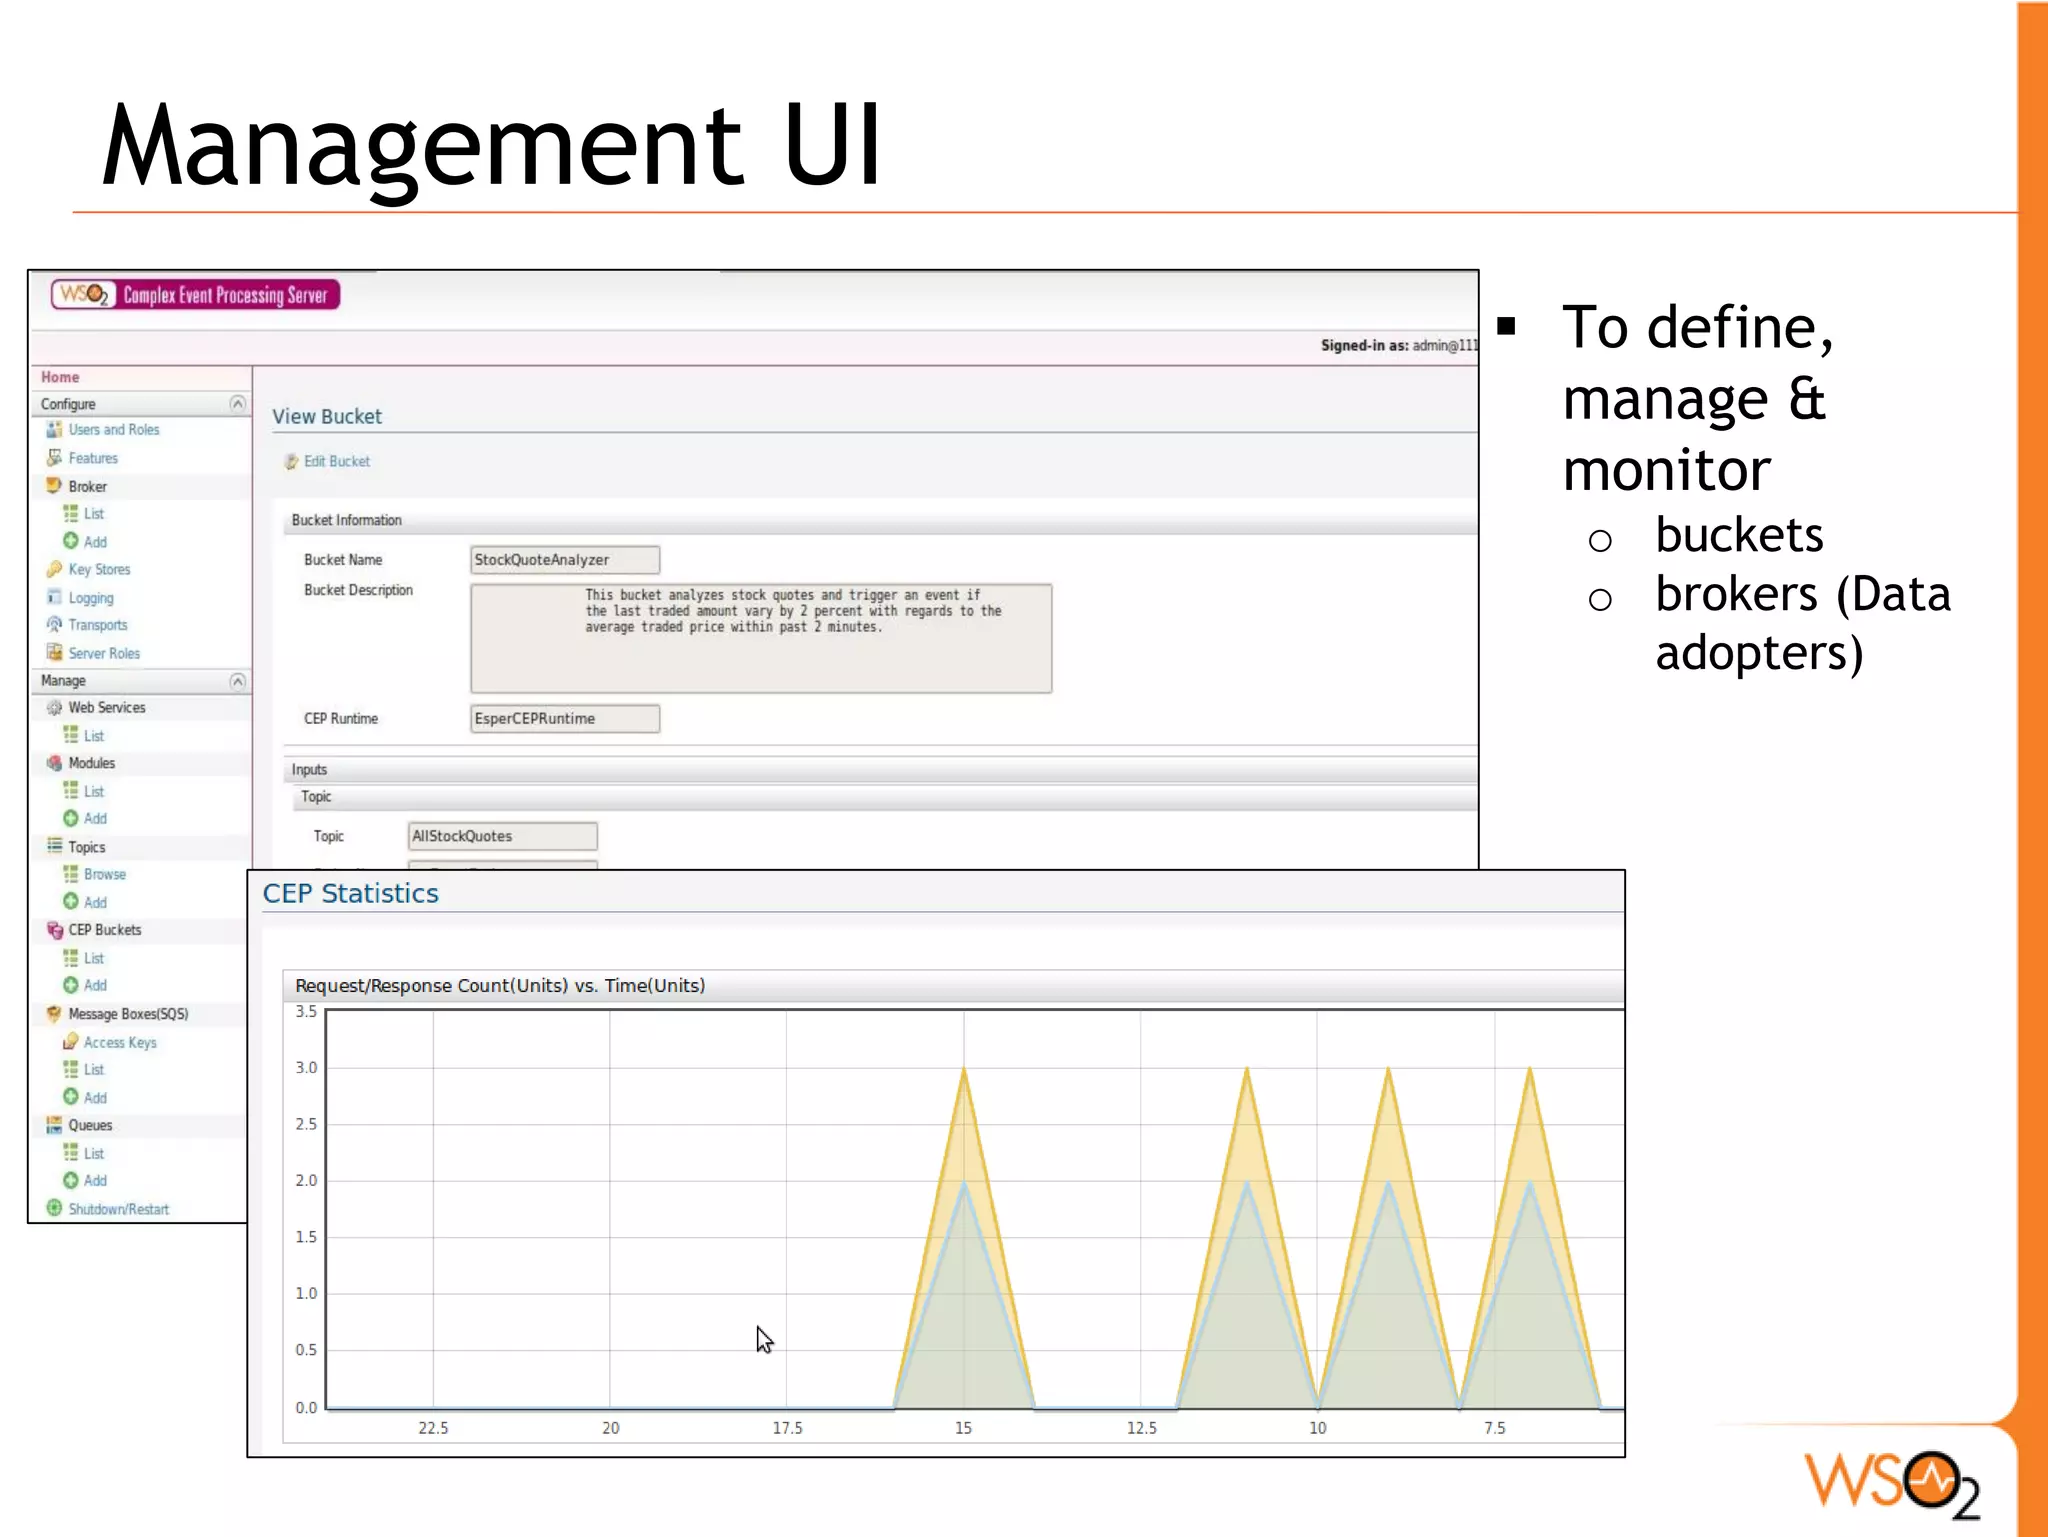Click the Transports icon
The image size is (2048, 1537).
click(x=54, y=624)
